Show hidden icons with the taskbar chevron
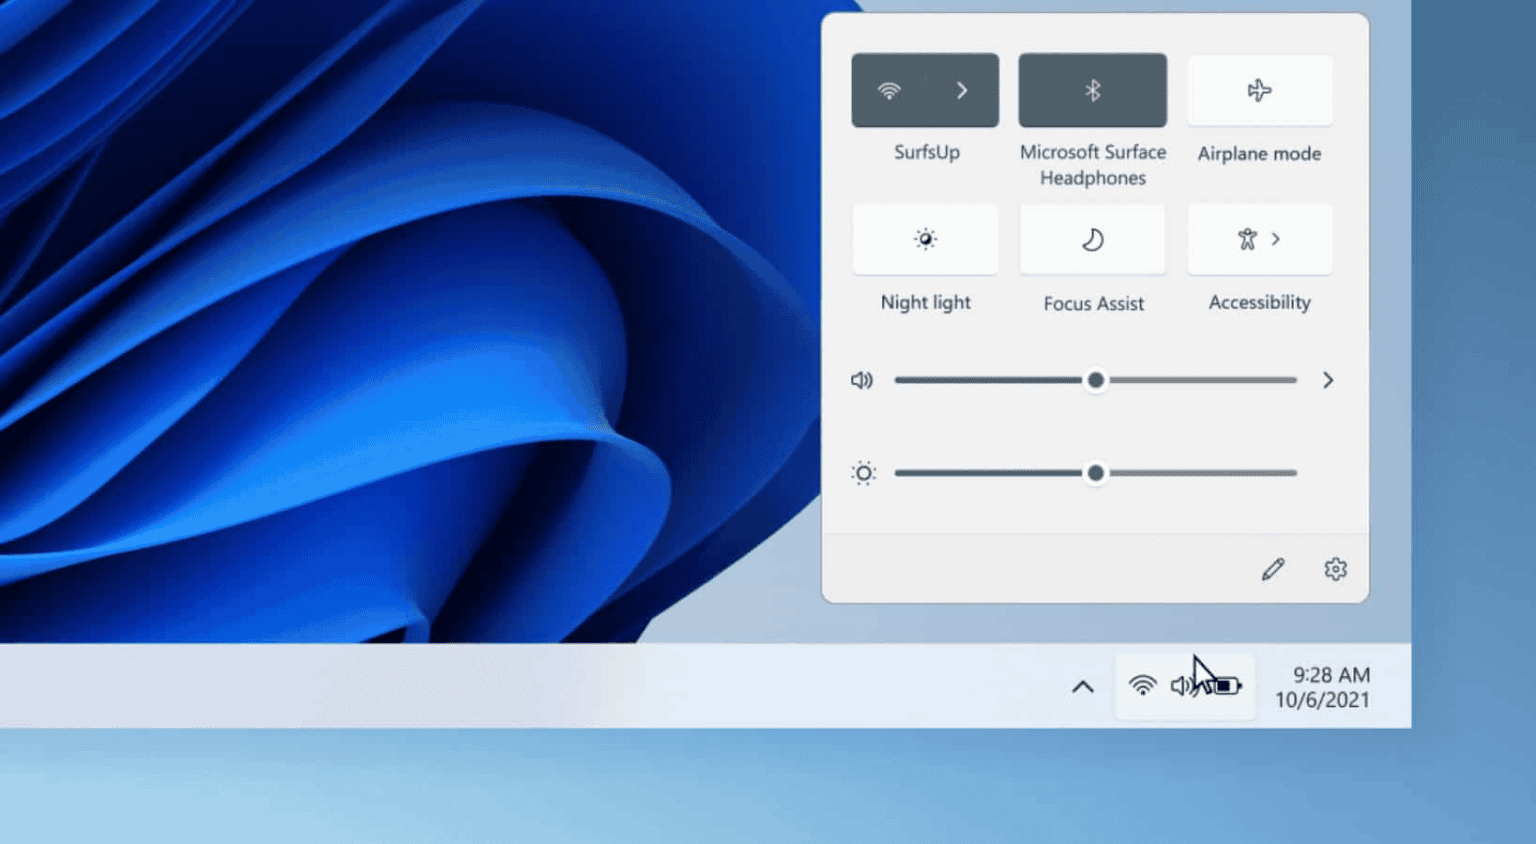This screenshot has width=1536, height=844. (x=1082, y=686)
